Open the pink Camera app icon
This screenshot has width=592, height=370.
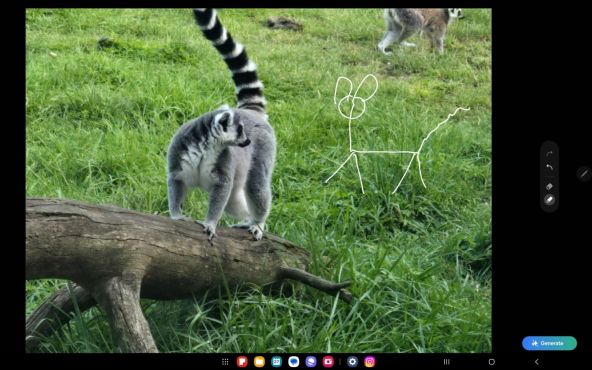pos(328,362)
